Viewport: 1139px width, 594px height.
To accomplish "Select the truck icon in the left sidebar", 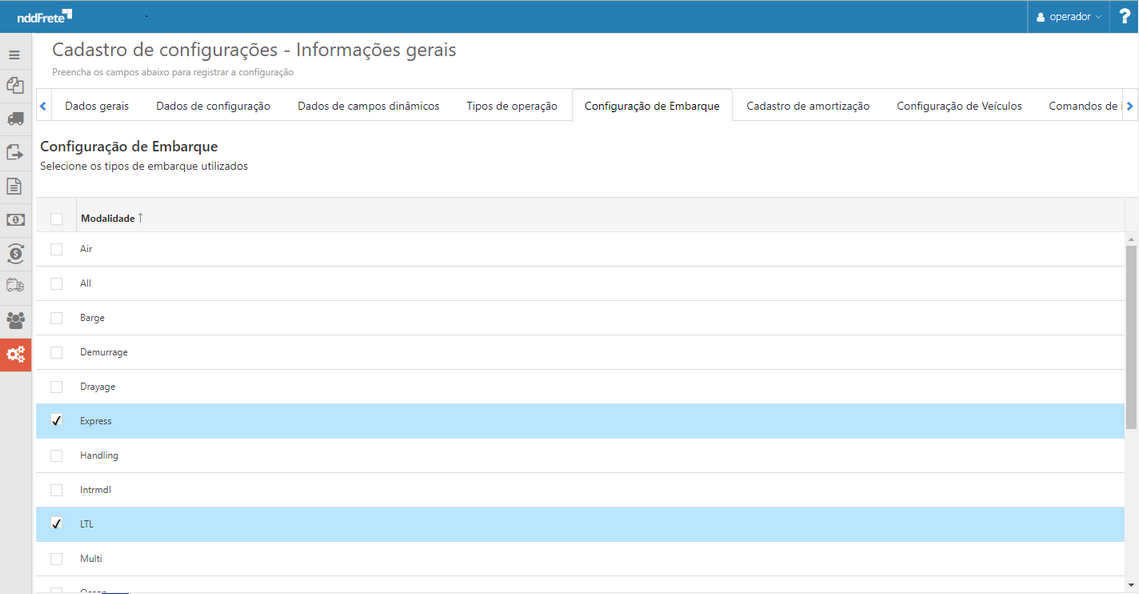I will tap(15, 120).
